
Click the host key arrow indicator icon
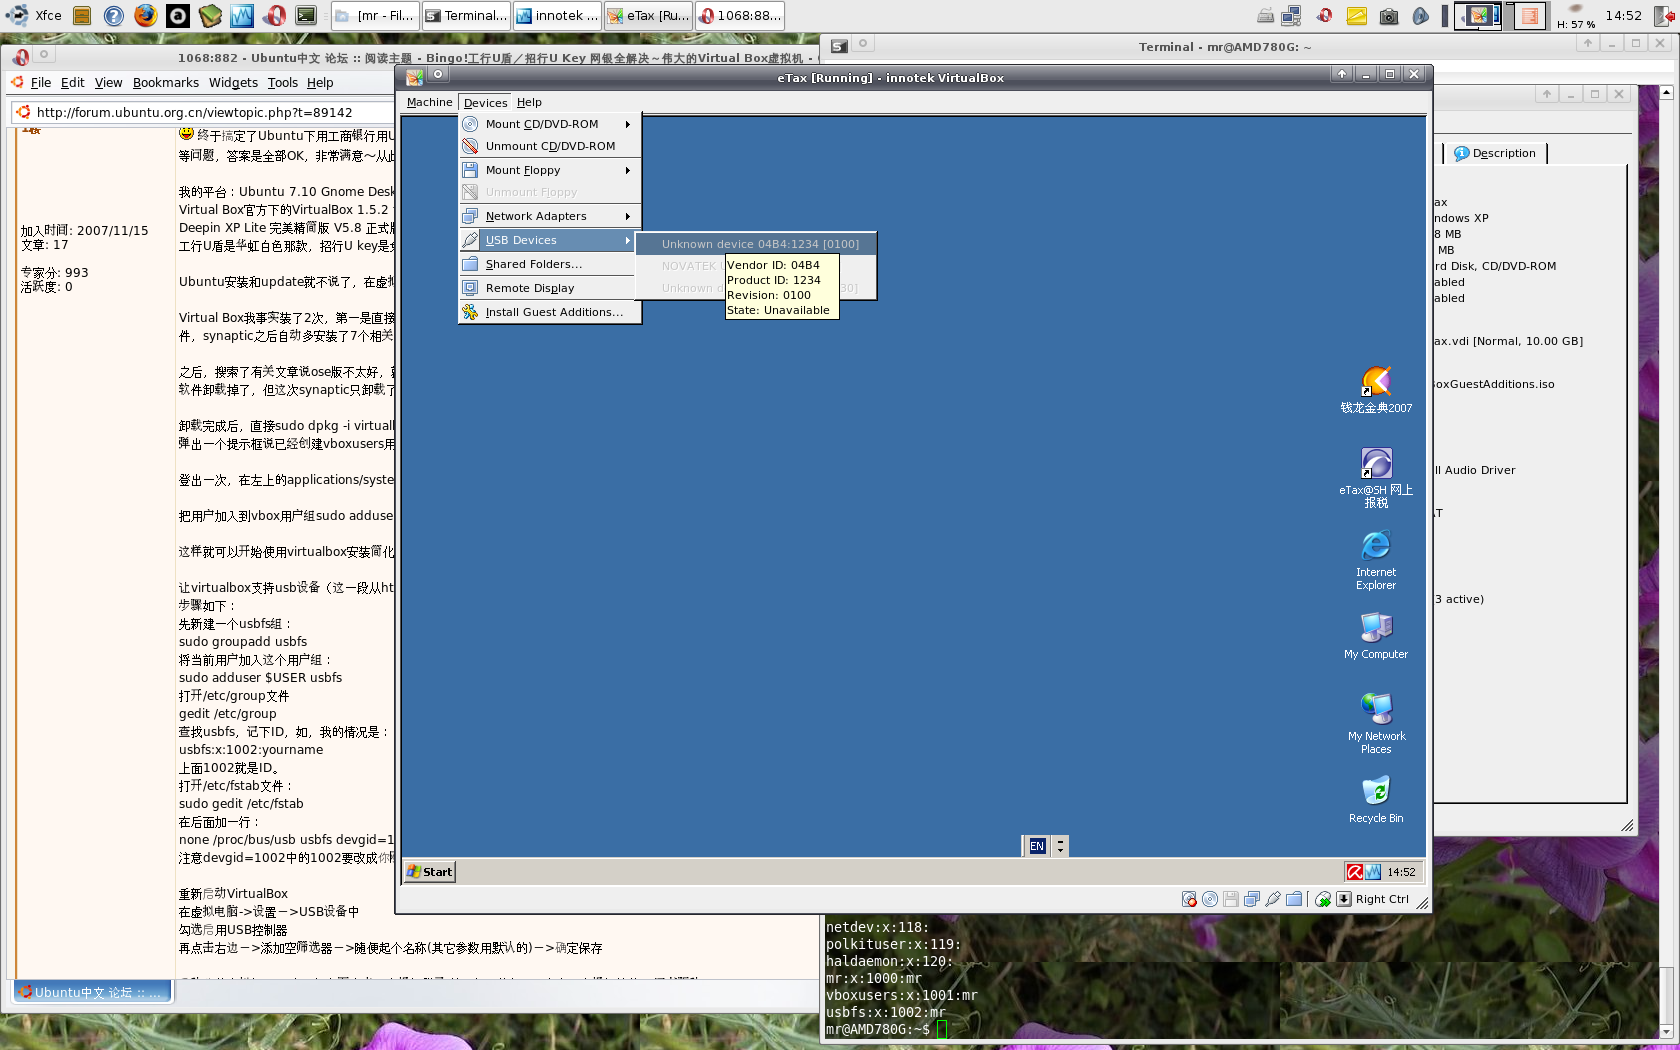pos(1344,899)
